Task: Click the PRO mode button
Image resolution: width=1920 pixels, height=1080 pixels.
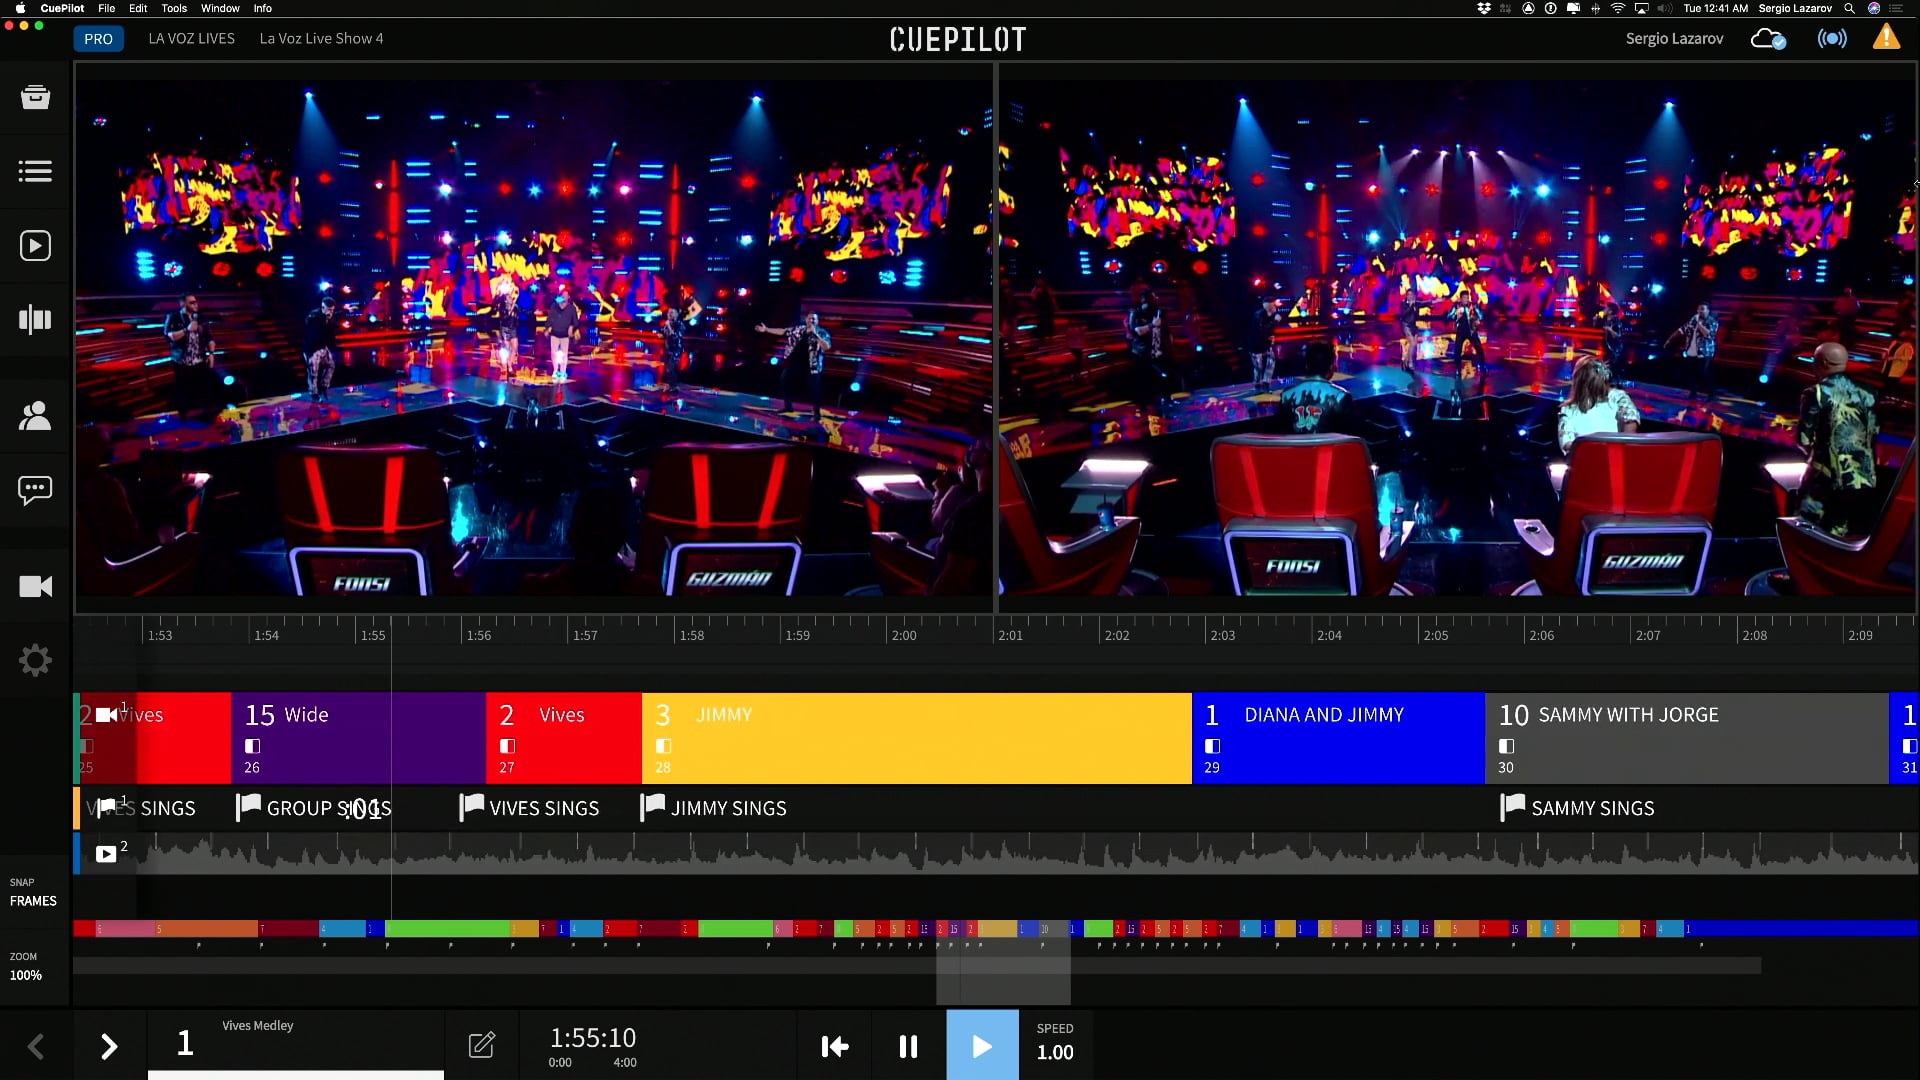Action: 98,39
